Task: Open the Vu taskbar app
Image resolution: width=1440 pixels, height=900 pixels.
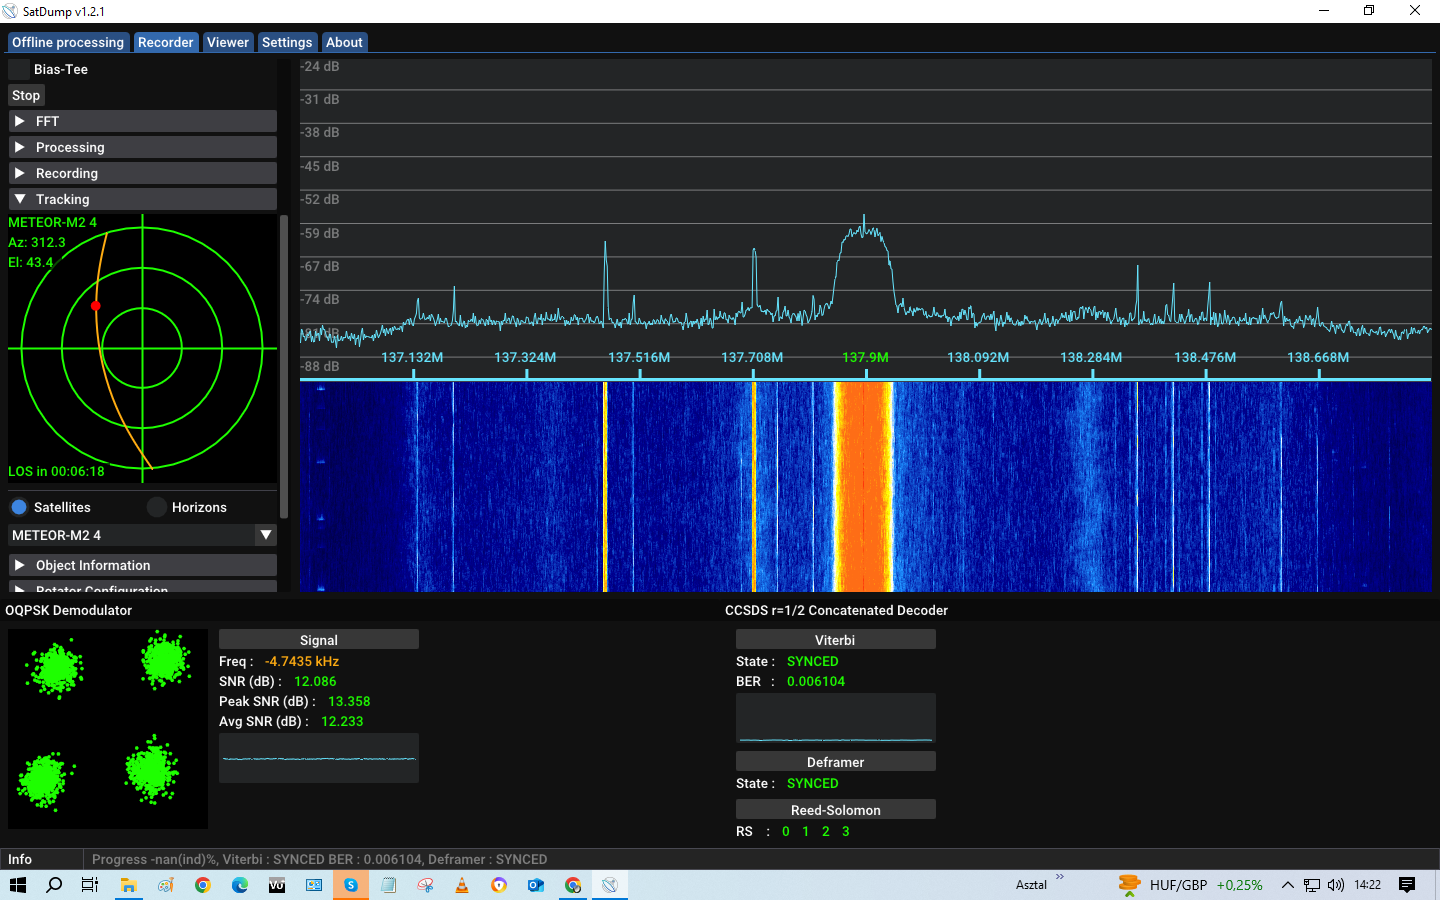Action: tap(277, 885)
